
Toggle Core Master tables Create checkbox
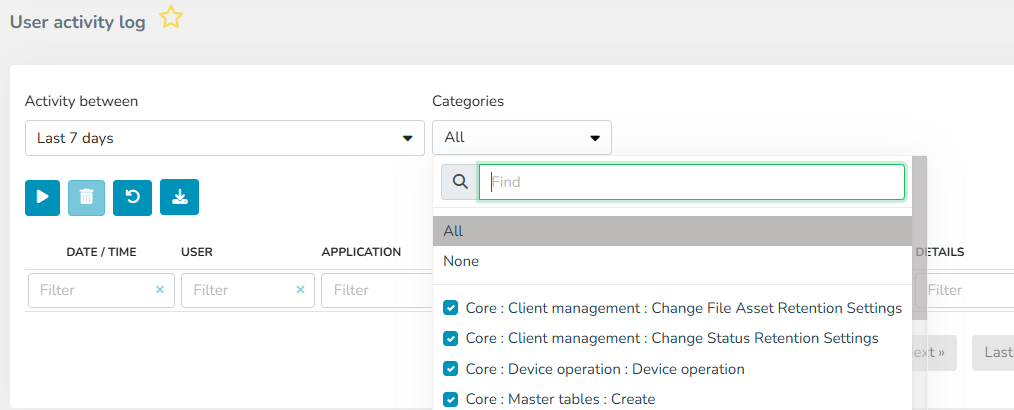pyautogui.click(x=451, y=399)
